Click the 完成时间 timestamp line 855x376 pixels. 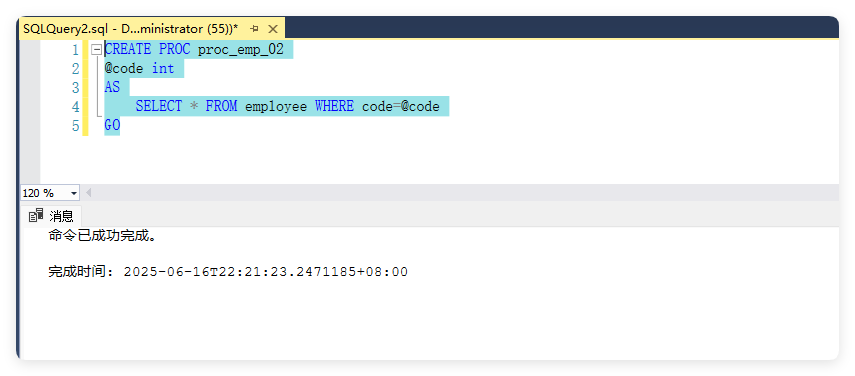[228, 271]
